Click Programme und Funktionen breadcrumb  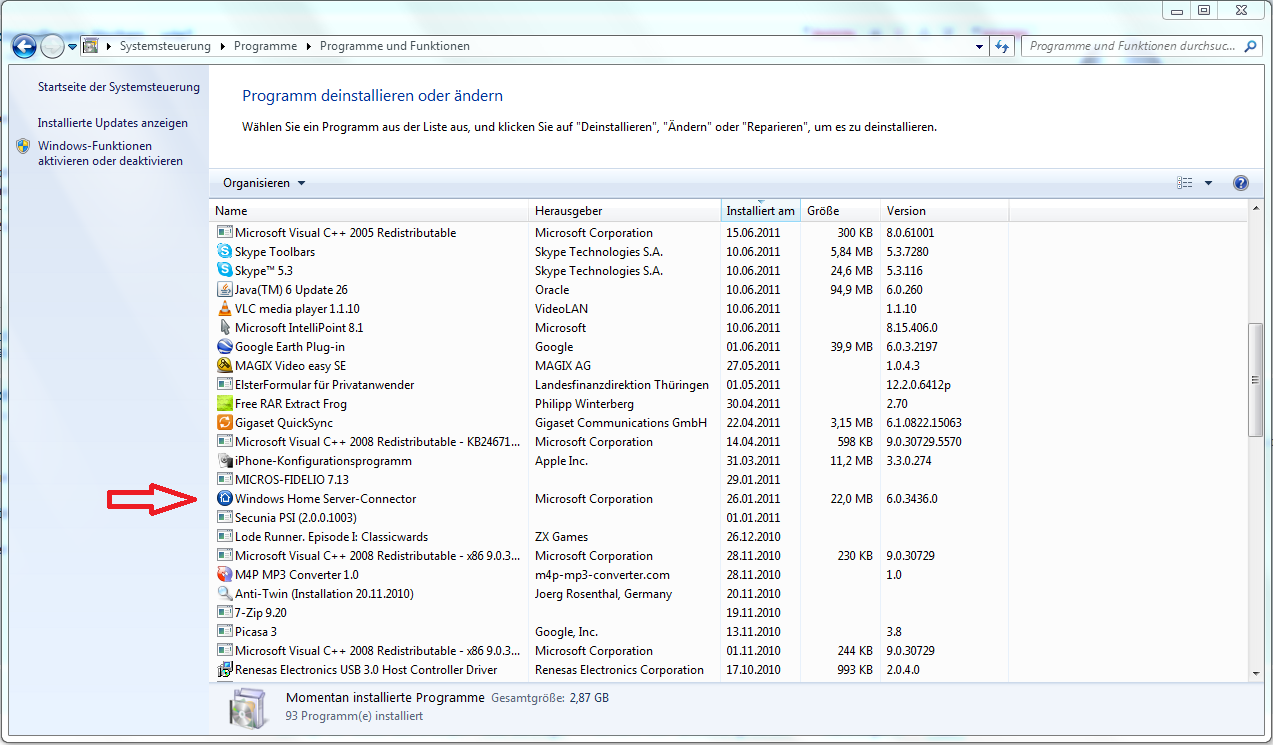tap(394, 46)
